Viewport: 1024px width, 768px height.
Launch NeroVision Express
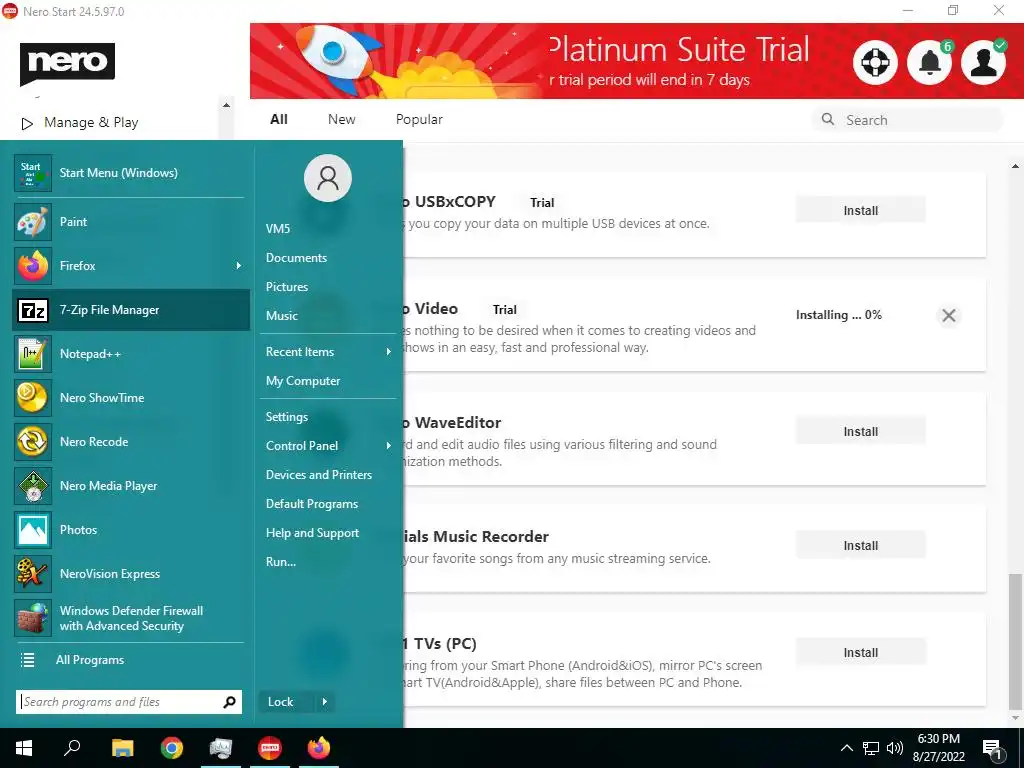[131, 574]
